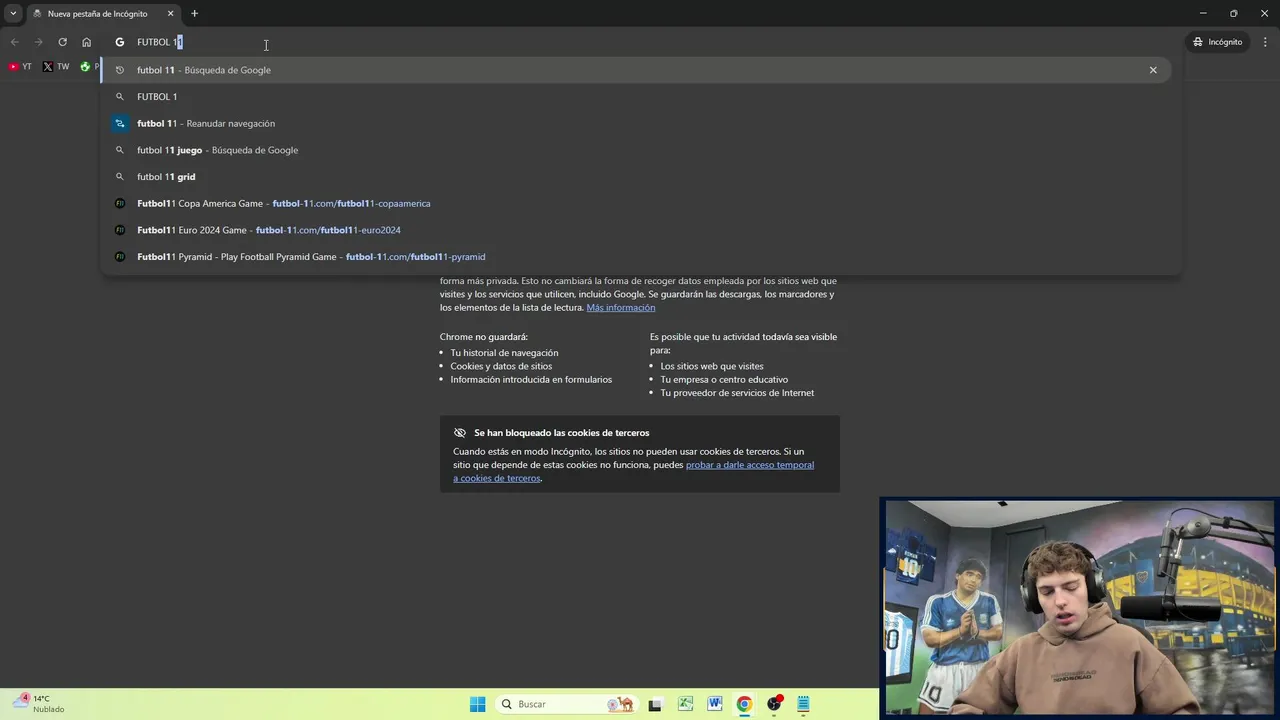Choose futbol 11 Búsqueda de Google suggestion
Image resolution: width=1280 pixels, height=720 pixels.
point(636,70)
